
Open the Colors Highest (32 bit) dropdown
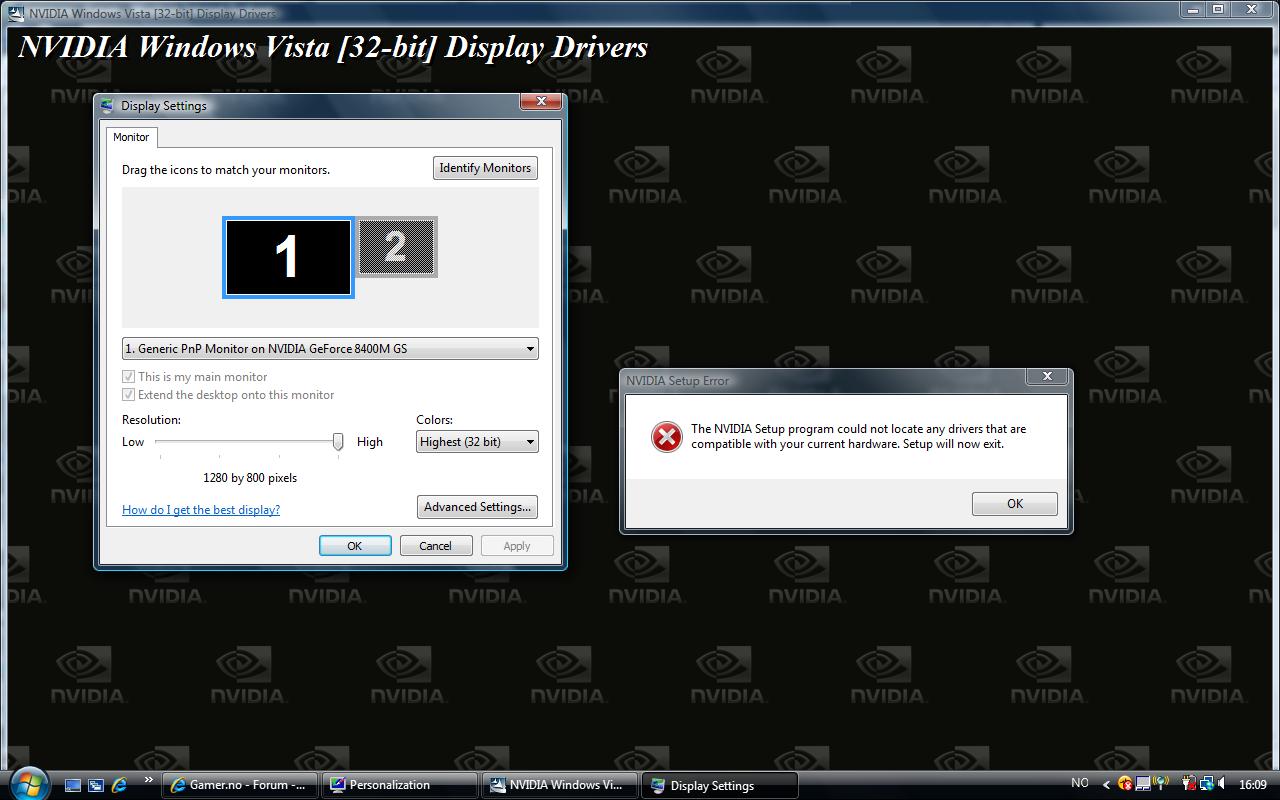click(x=477, y=442)
